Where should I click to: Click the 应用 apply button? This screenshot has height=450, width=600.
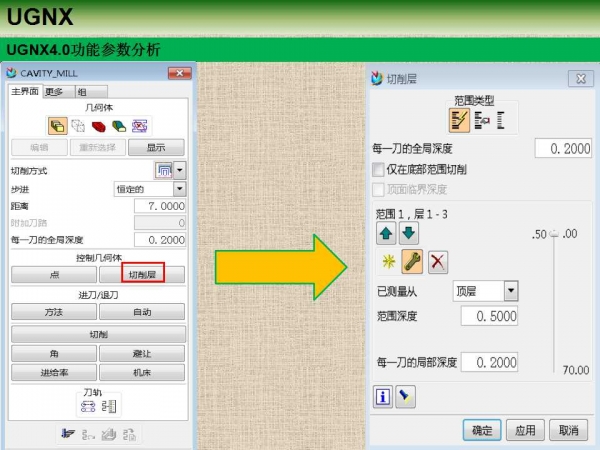point(525,430)
